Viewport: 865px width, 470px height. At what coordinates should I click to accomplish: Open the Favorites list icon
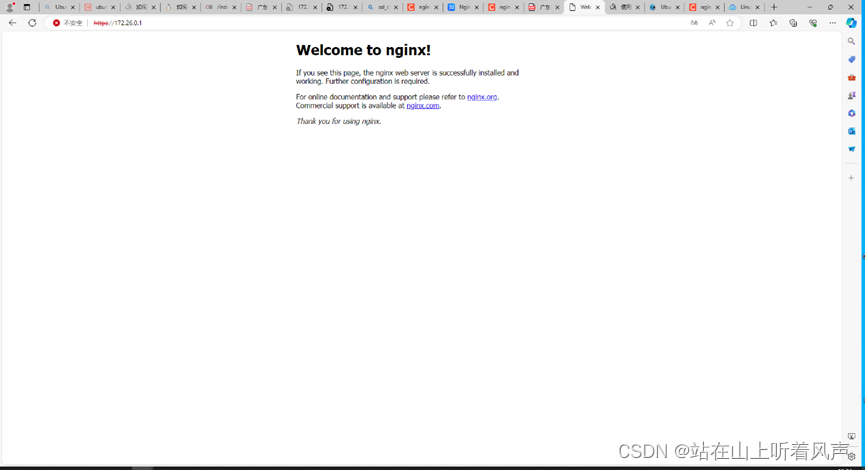click(773, 23)
